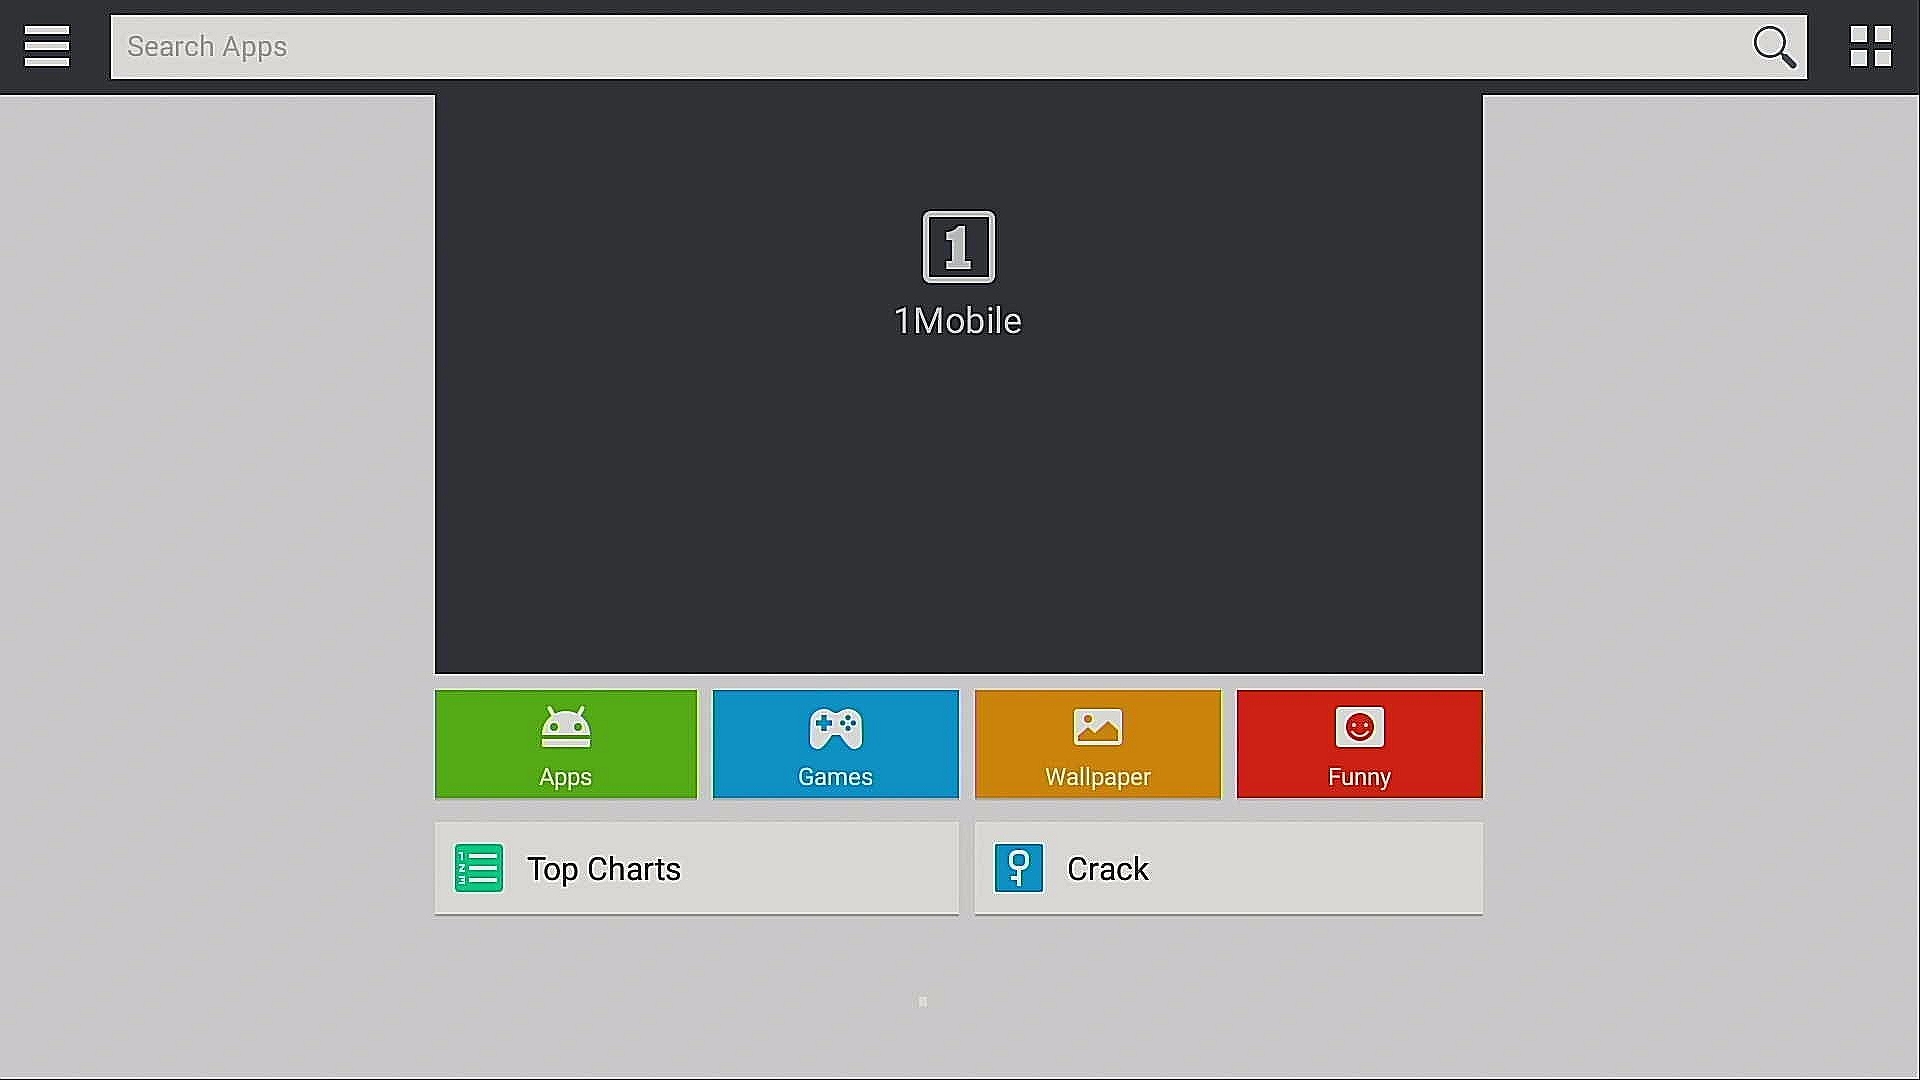
Task: Open the grid view icon
Action: (x=1870, y=46)
